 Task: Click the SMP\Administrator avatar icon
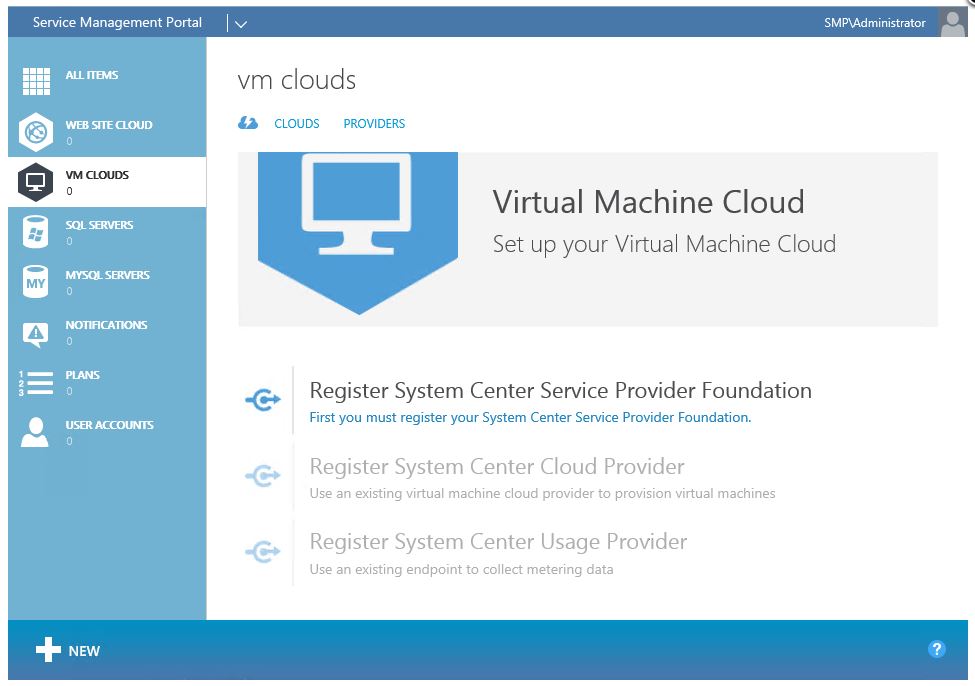953,23
